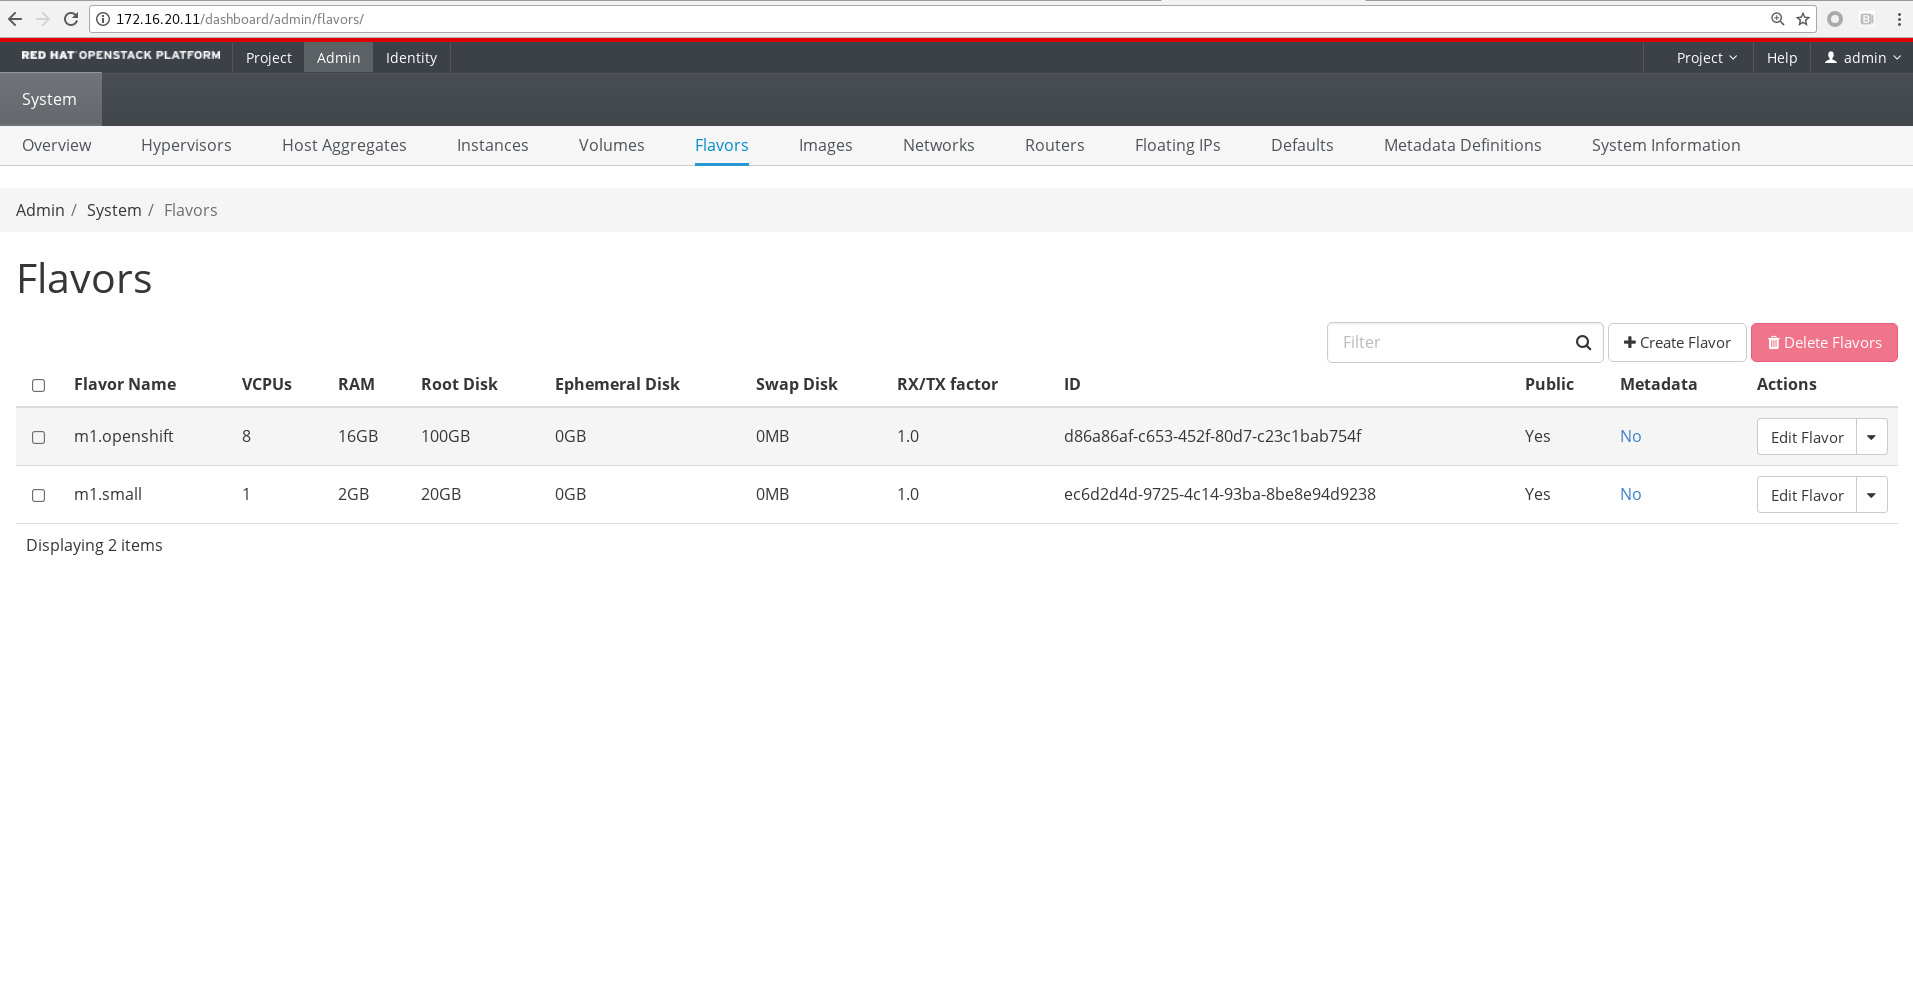The height and width of the screenshot is (985, 1913).
Task: Open the Metadata Definitions tab
Action: (x=1463, y=145)
